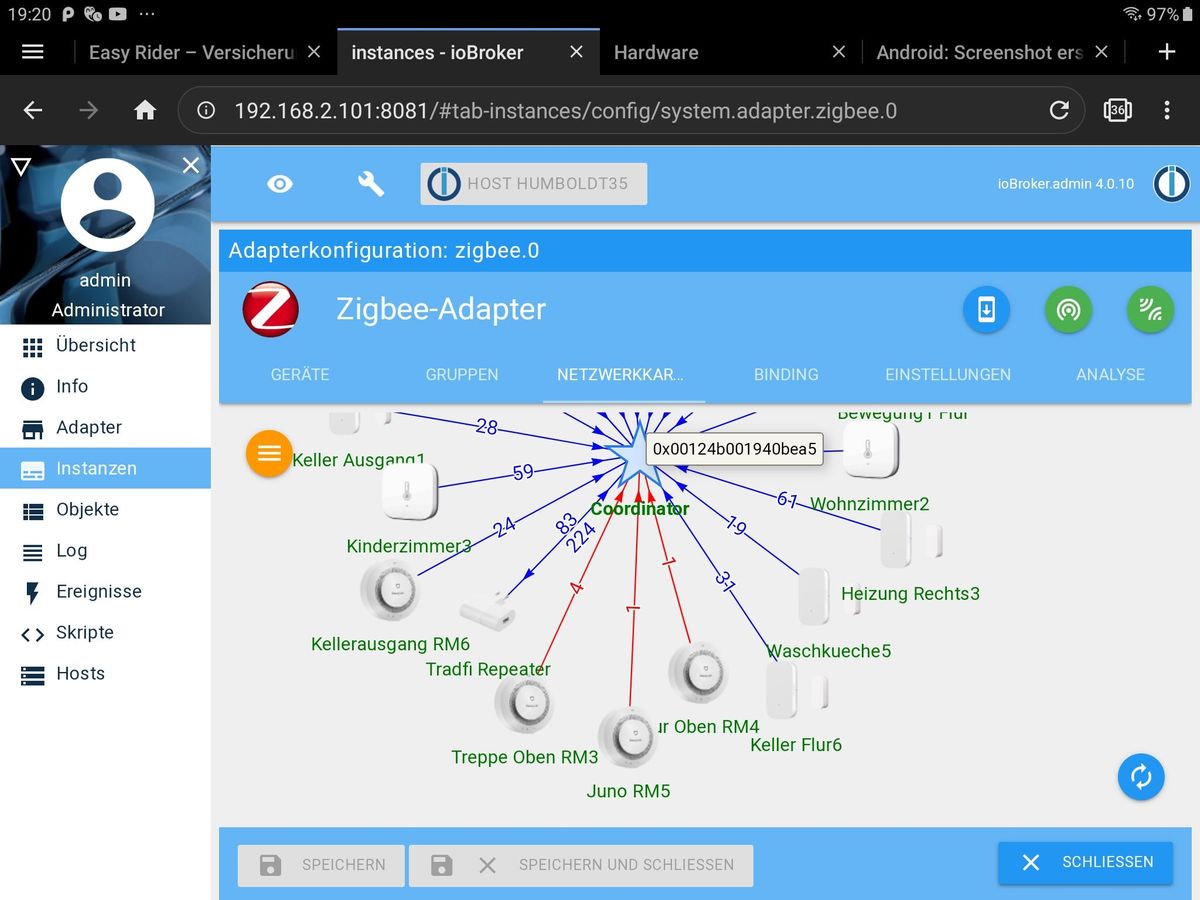Open the tab counter showing 36 tabs
Screen dimensions: 1200x900
[1117, 110]
